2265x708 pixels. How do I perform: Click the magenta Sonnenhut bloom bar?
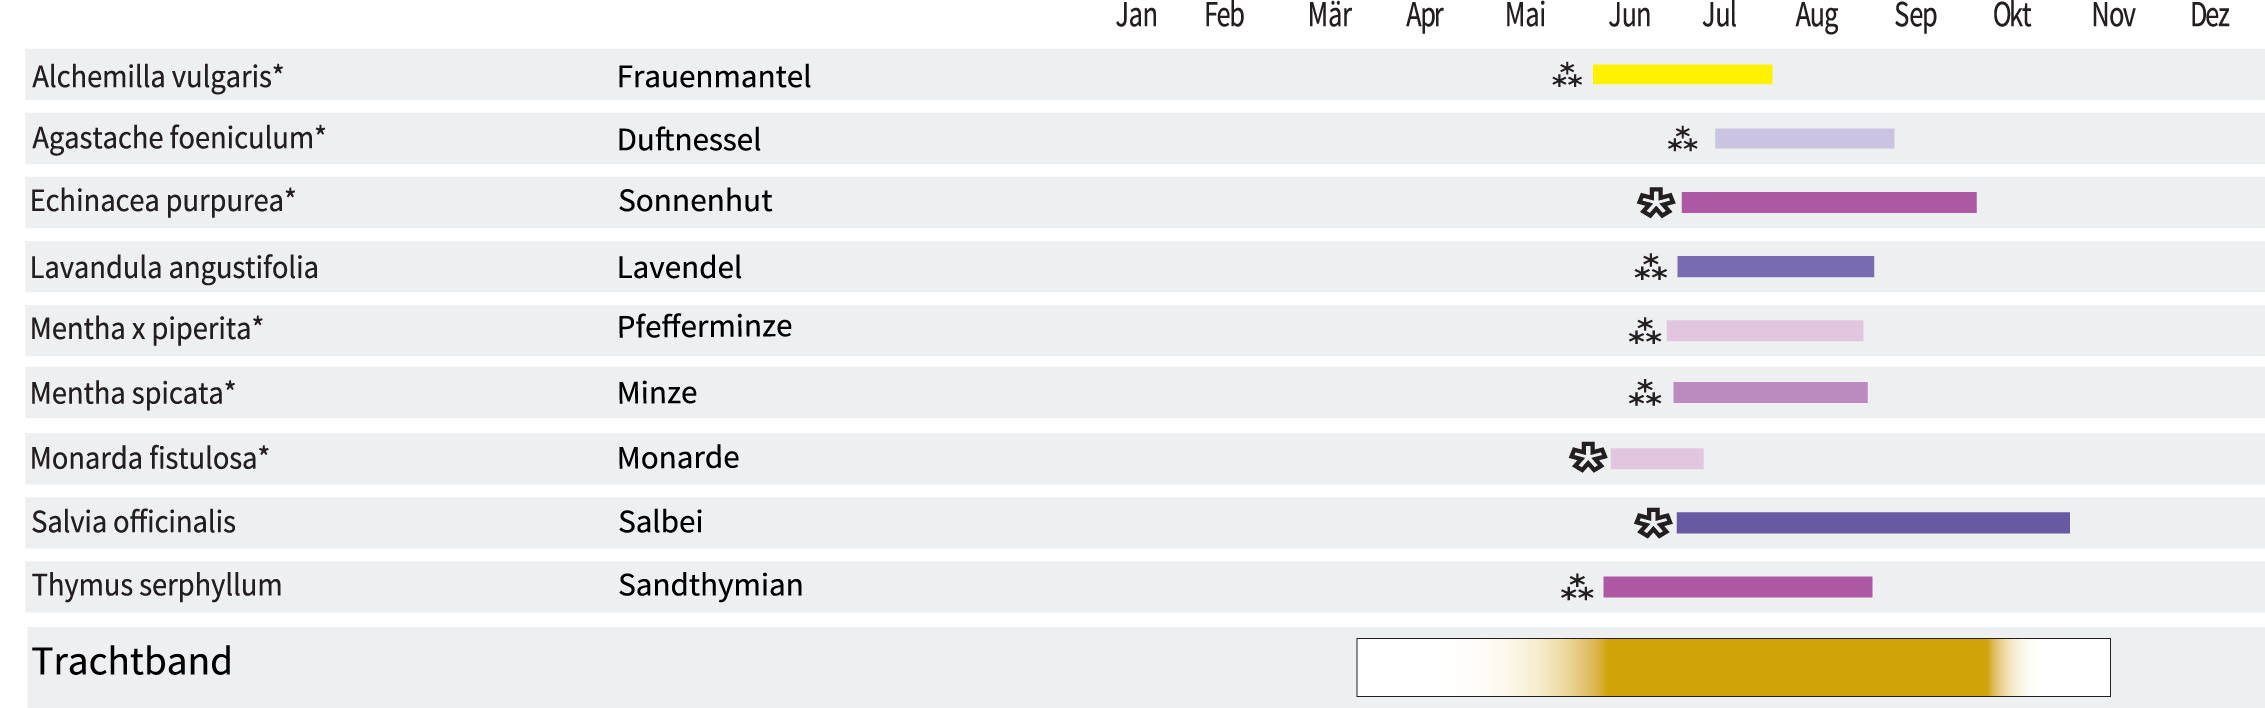pyautogui.click(x=1828, y=203)
